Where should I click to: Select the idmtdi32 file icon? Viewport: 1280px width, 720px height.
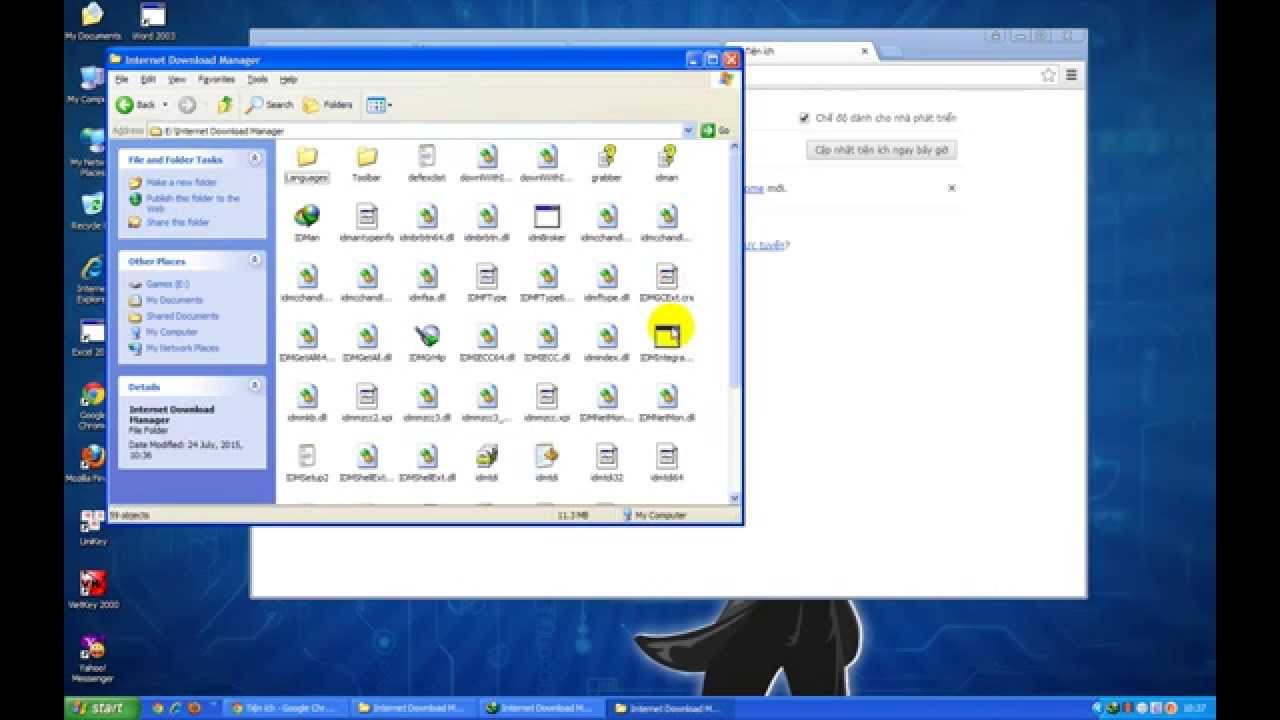(x=607, y=456)
